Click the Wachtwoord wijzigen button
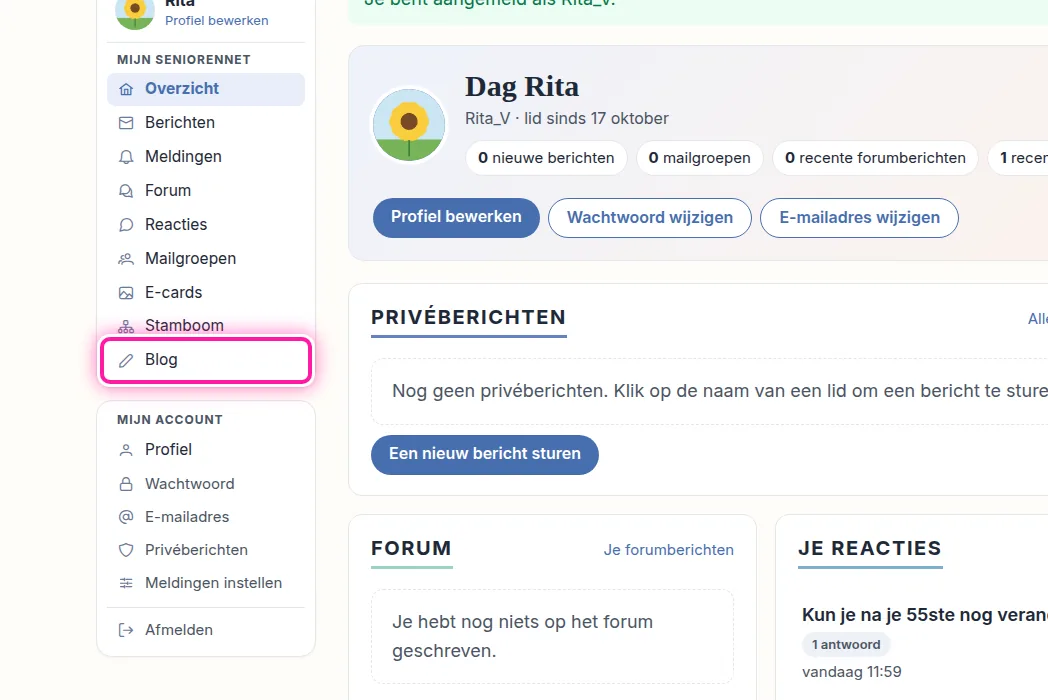Screen dimensions: 1048x700 pyautogui.click(x=650, y=217)
